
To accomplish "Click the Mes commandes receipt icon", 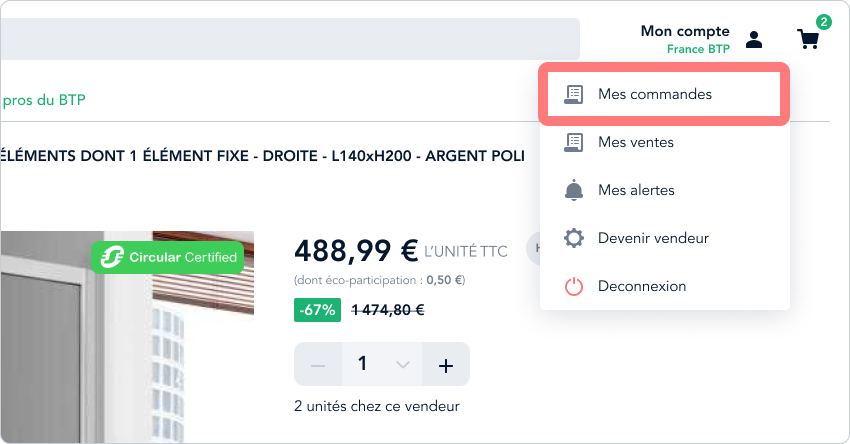I will coord(574,94).
